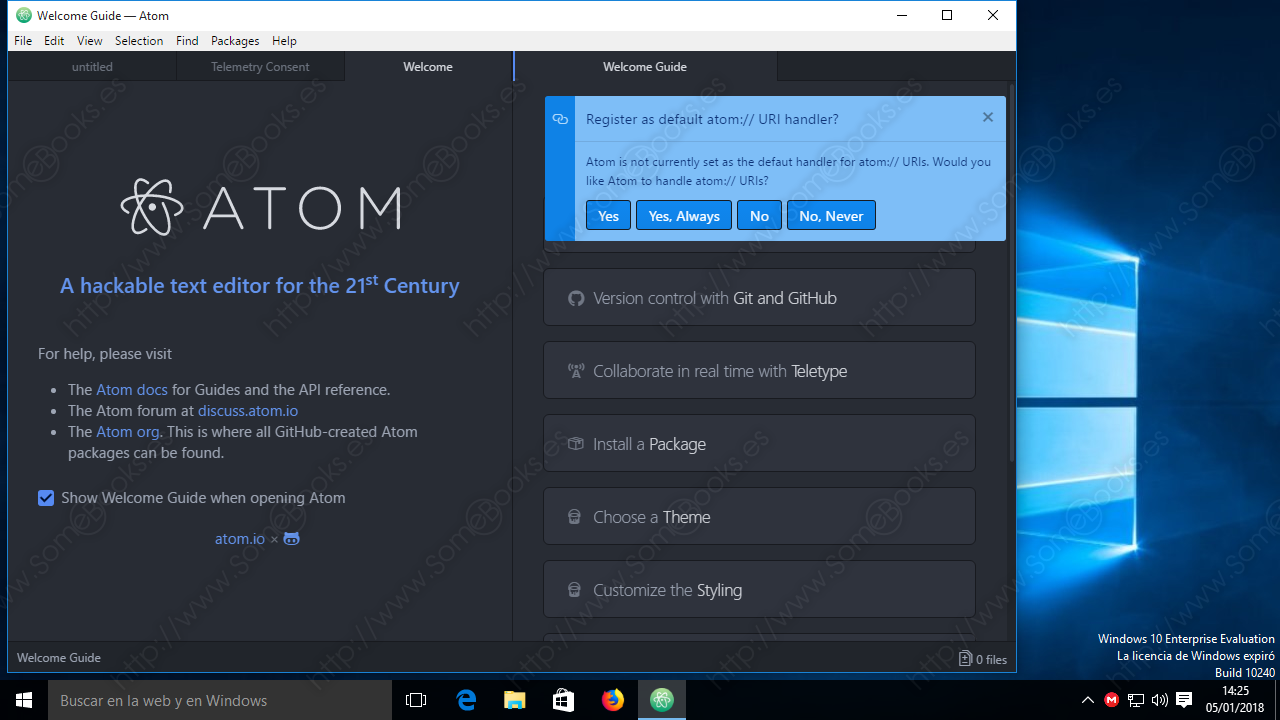Open the View menu
This screenshot has width=1280, height=720.
[x=90, y=41]
